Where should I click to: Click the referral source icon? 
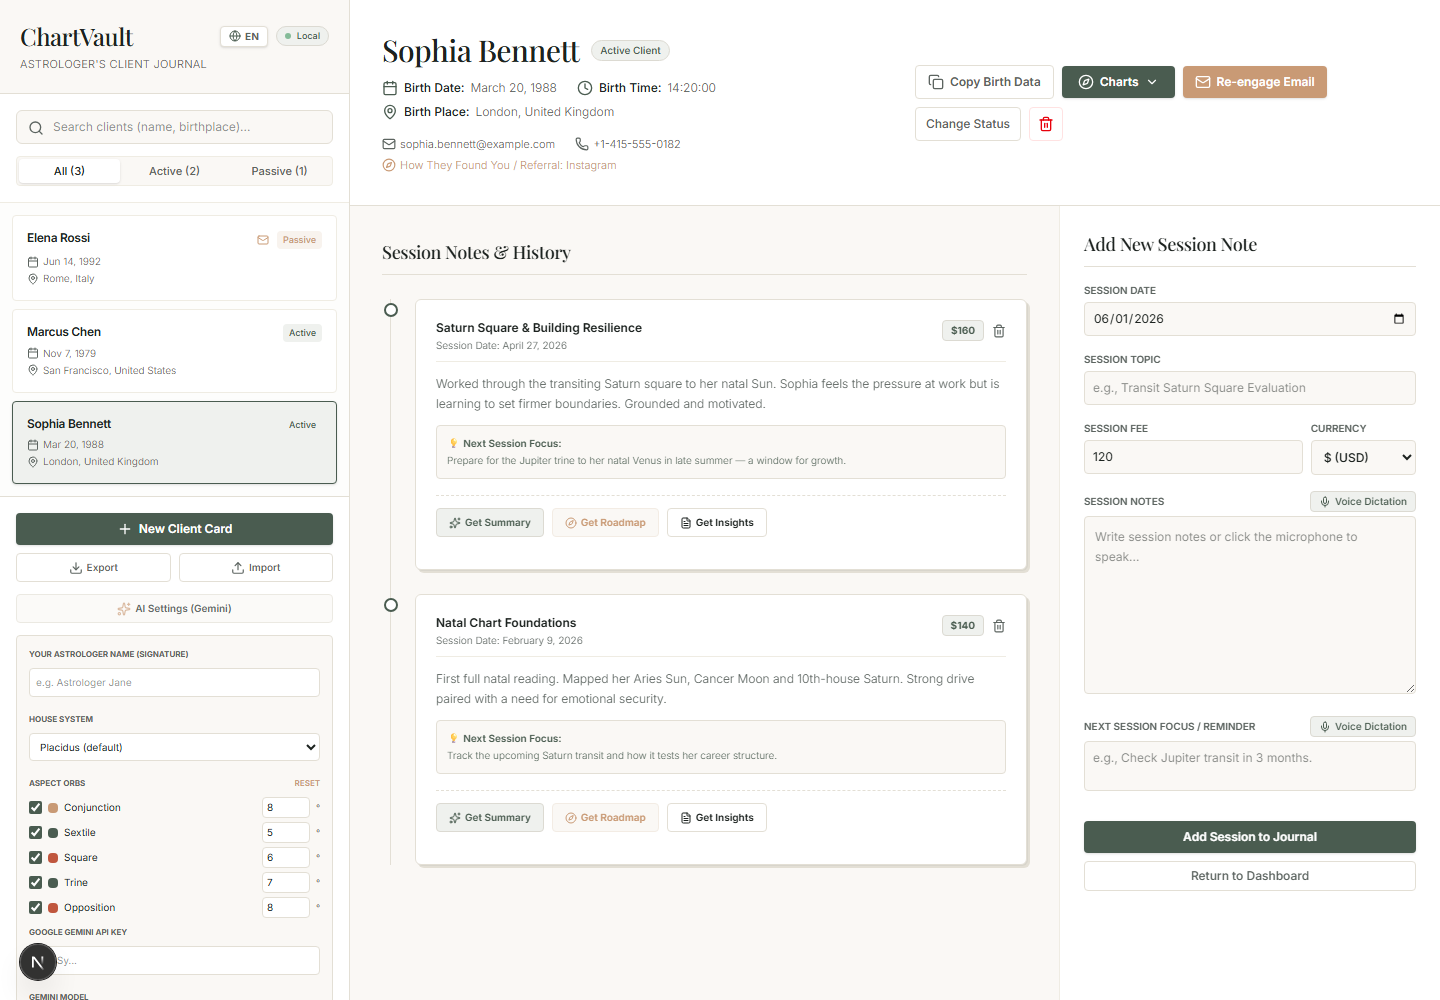[389, 165]
